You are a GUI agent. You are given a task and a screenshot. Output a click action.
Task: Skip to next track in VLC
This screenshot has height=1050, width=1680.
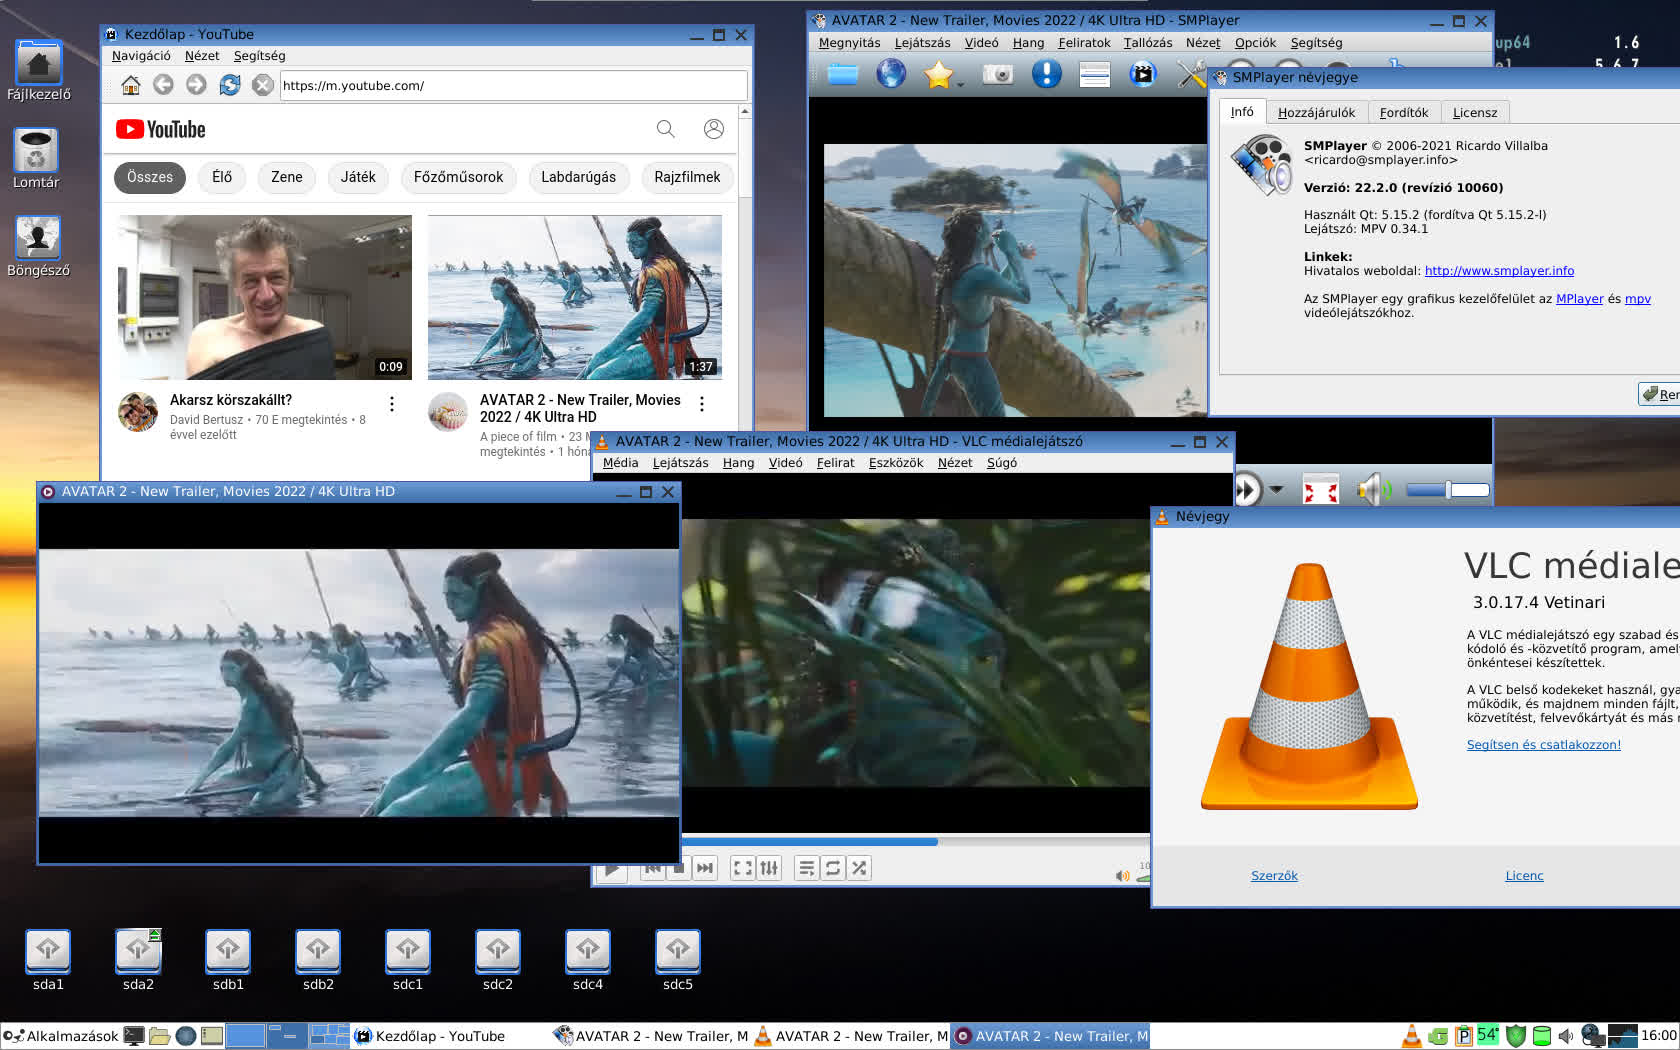click(x=705, y=868)
